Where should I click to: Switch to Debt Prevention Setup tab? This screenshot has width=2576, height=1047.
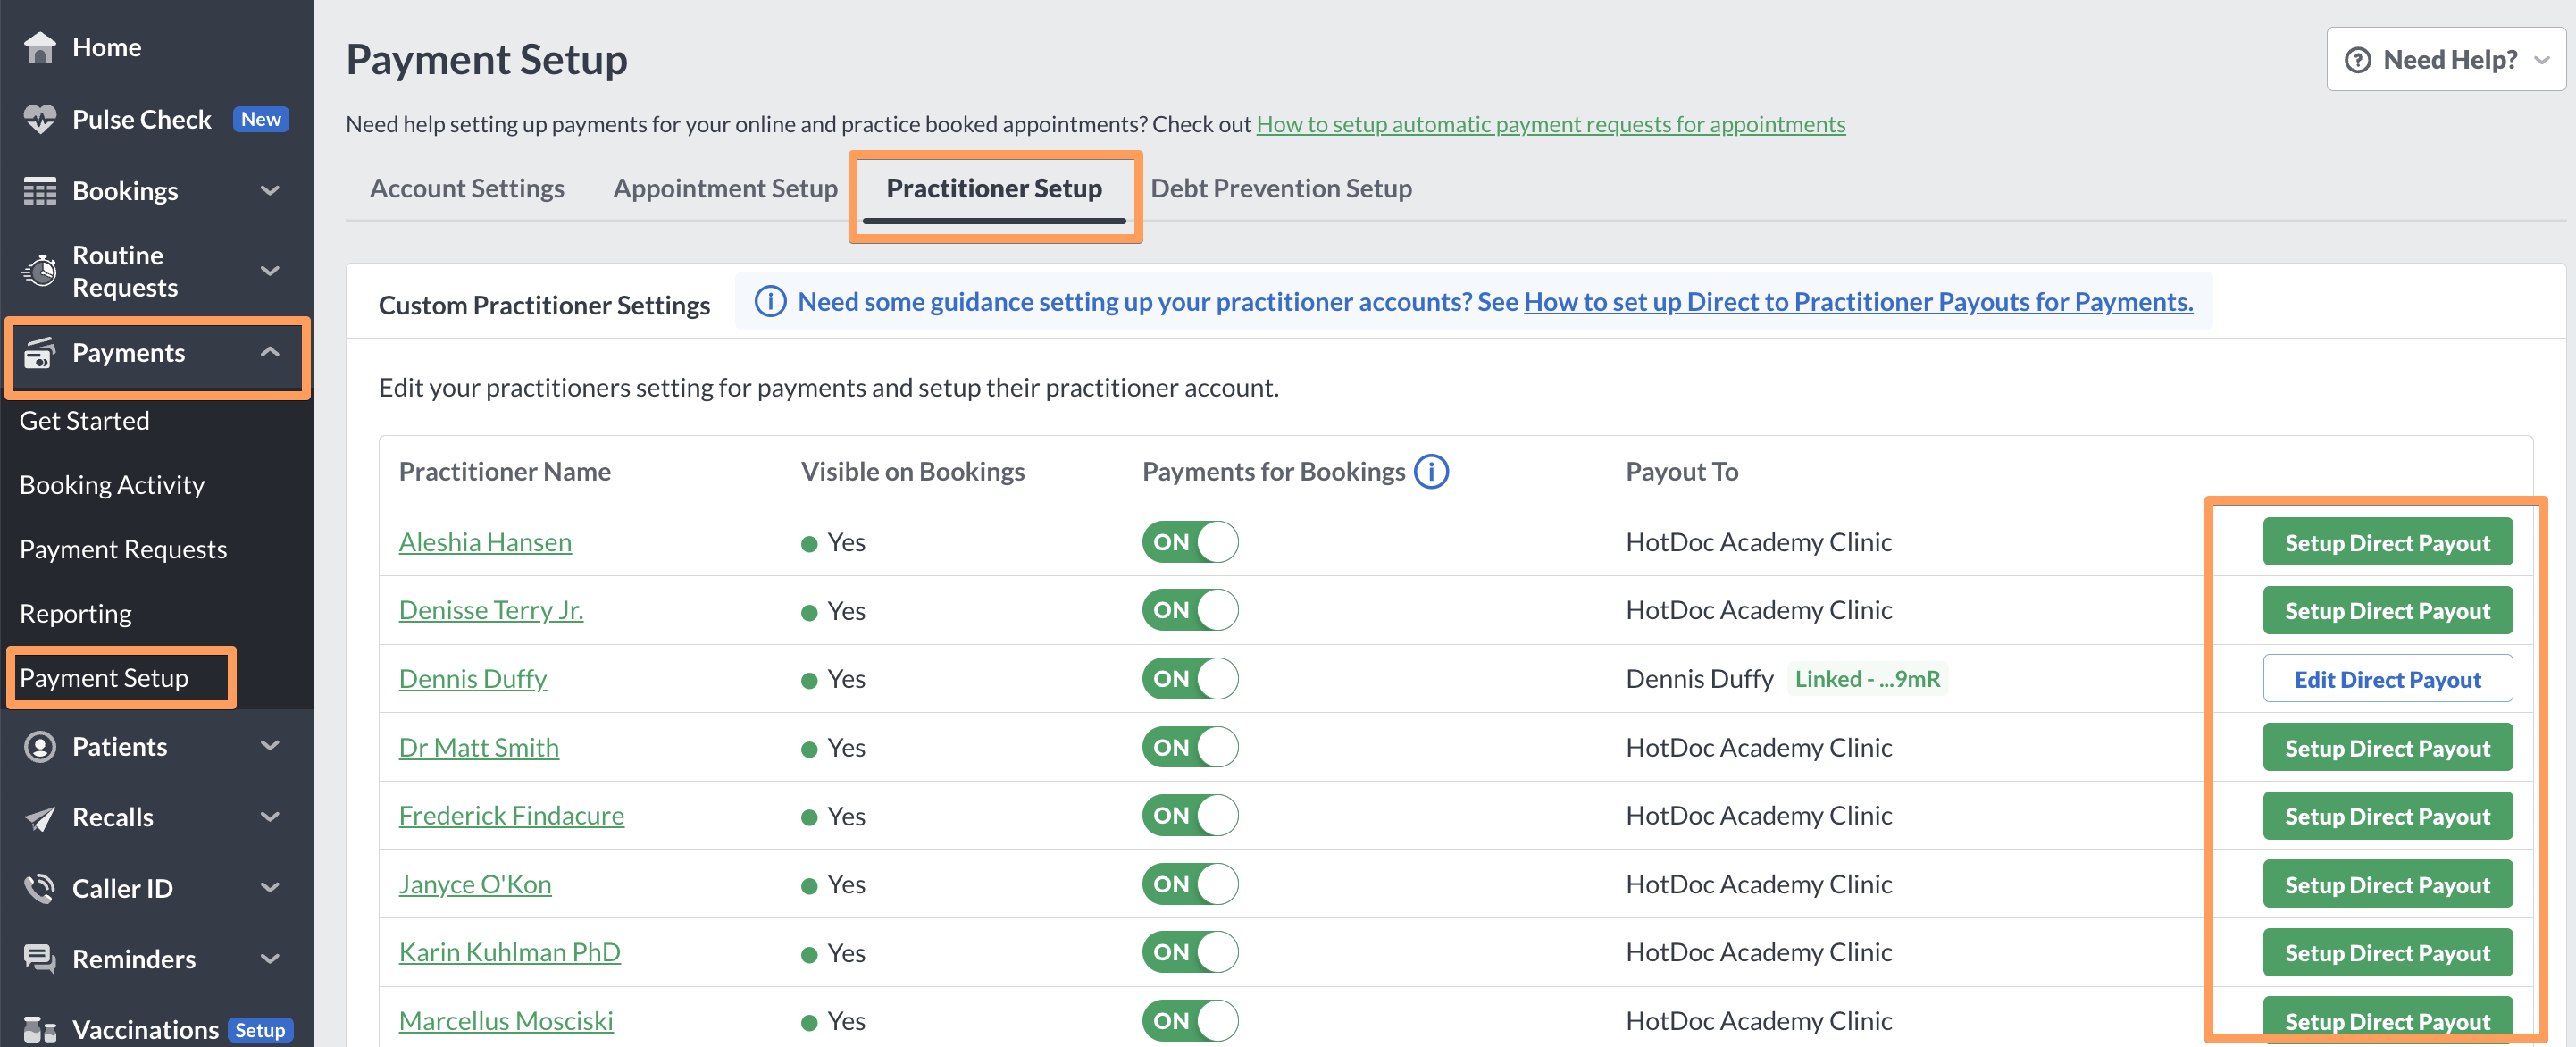pyautogui.click(x=1281, y=188)
